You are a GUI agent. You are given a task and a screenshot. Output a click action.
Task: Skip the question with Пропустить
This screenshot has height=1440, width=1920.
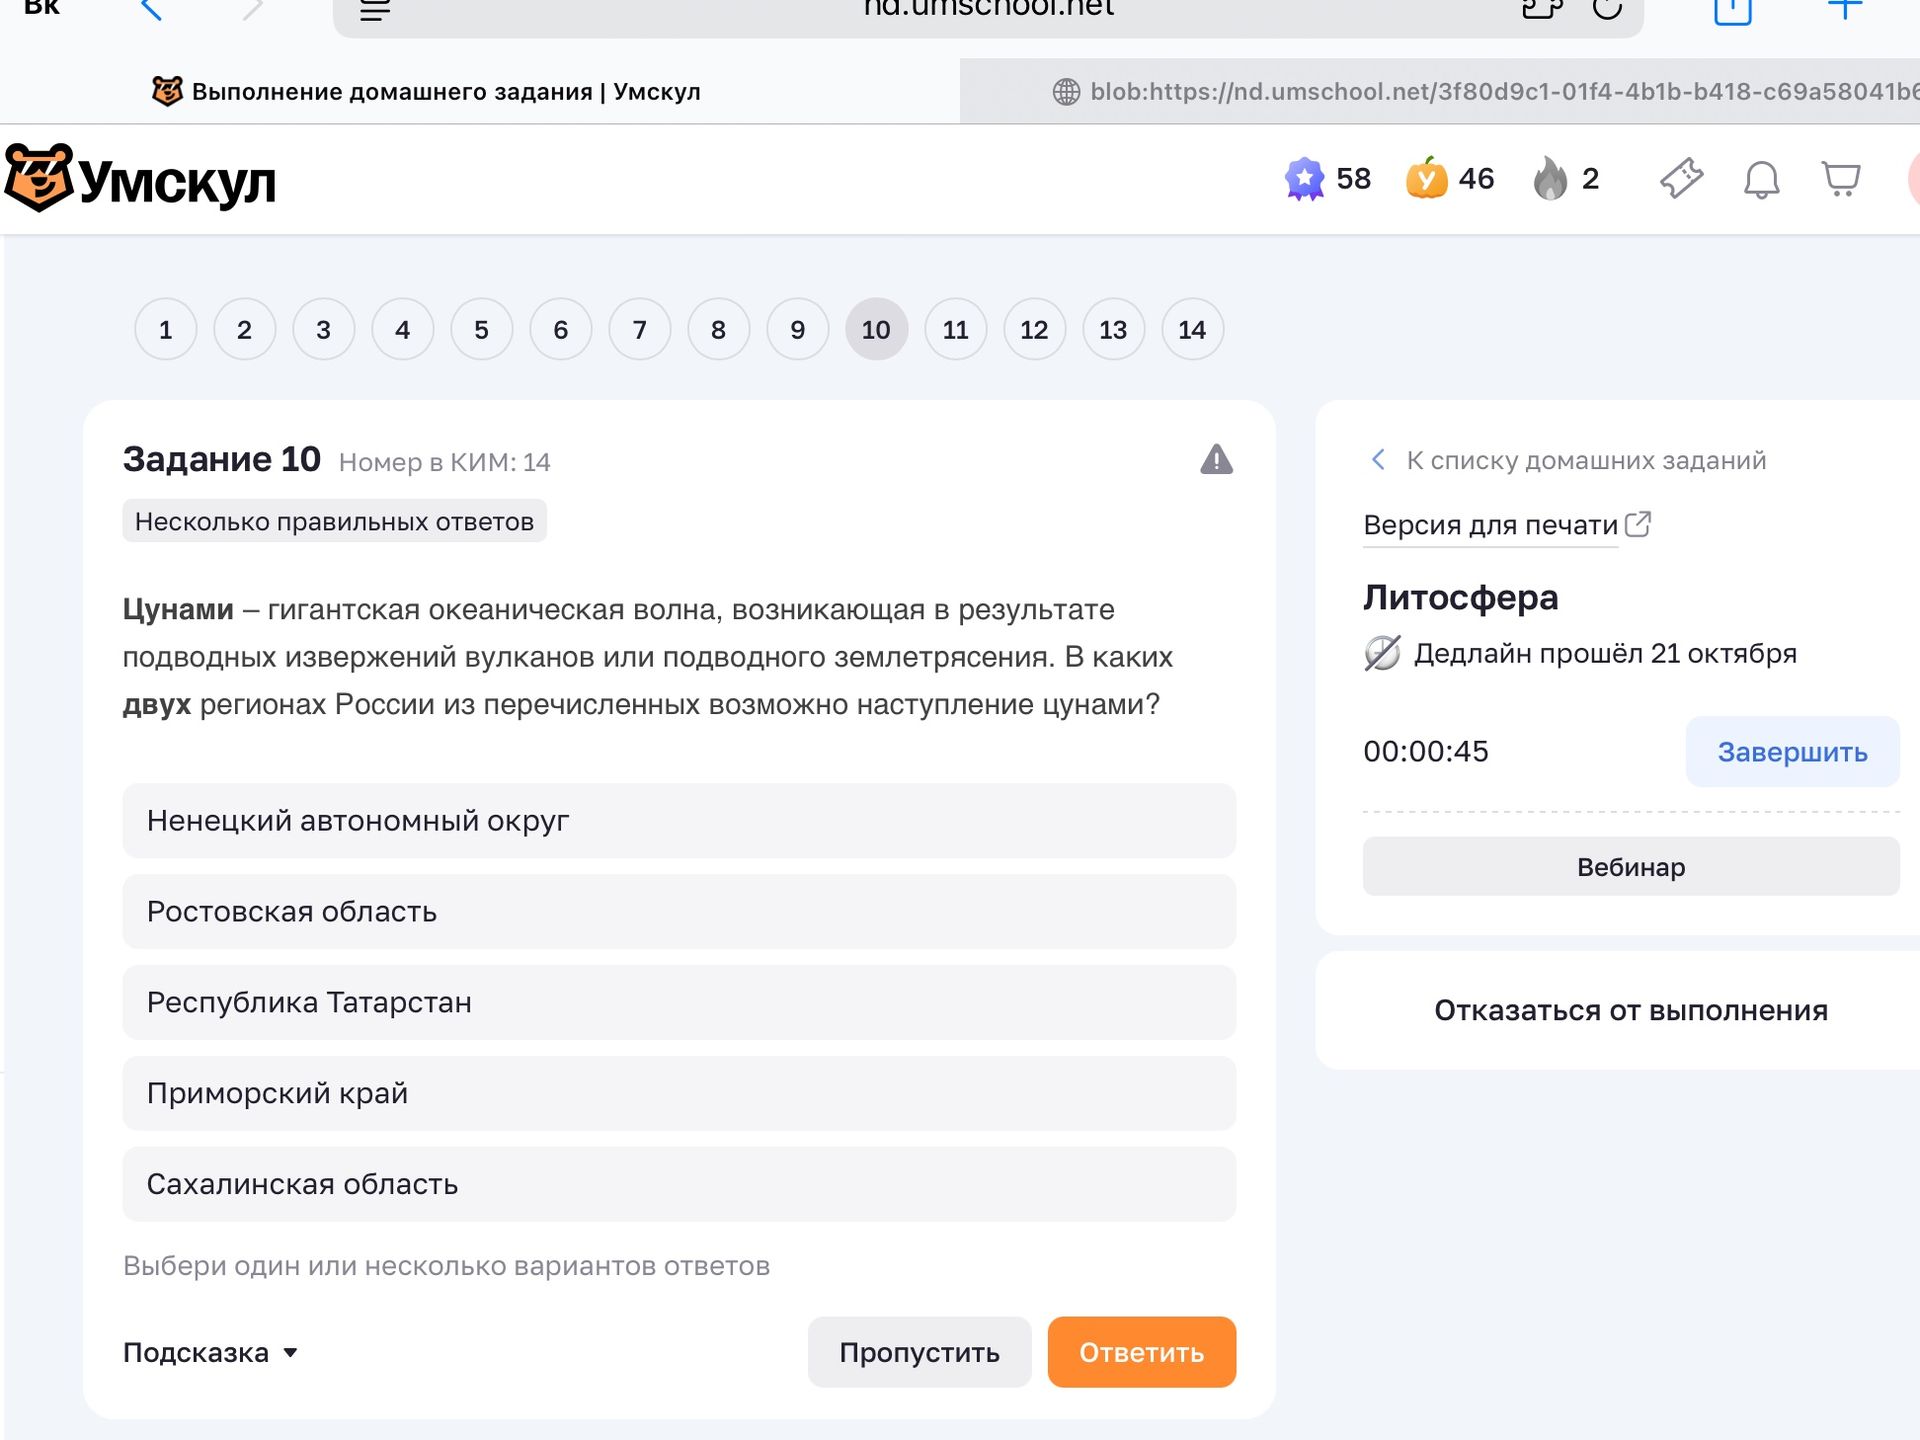click(919, 1352)
